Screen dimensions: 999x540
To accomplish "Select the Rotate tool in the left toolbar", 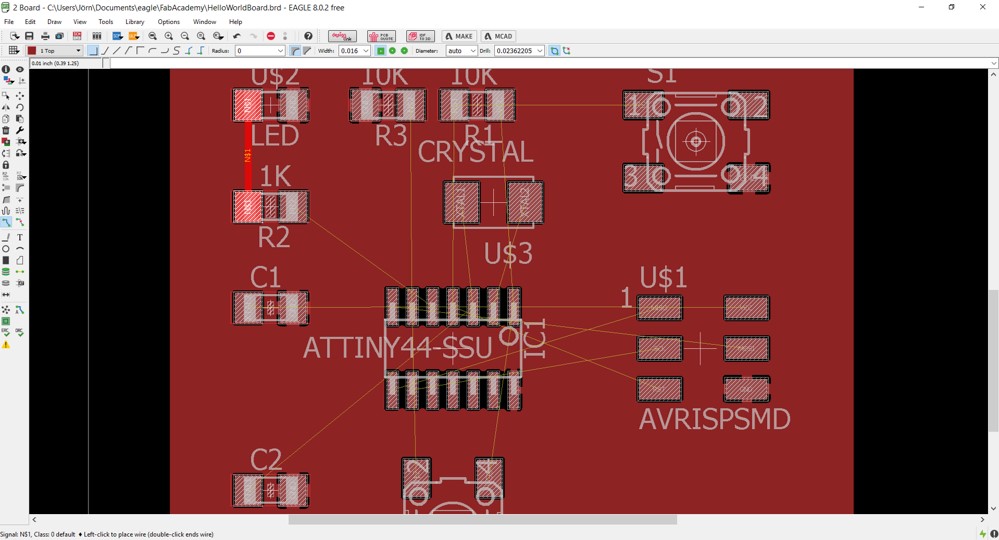I will [x=20, y=107].
